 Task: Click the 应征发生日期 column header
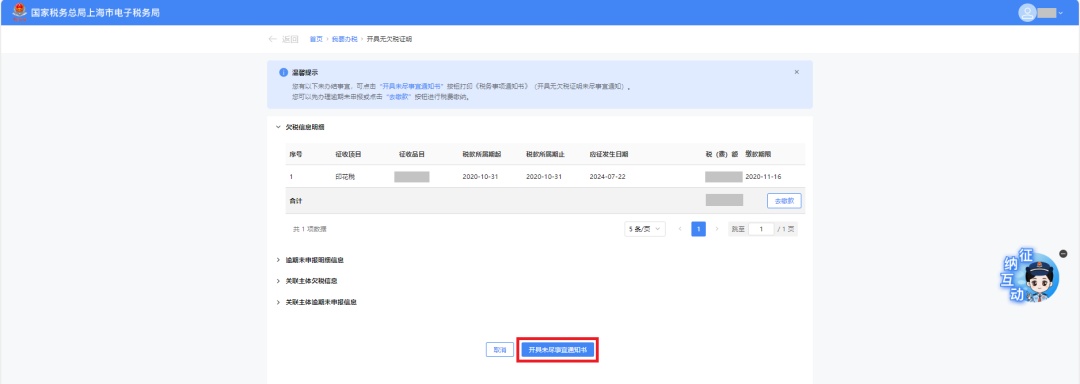tap(609, 154)
